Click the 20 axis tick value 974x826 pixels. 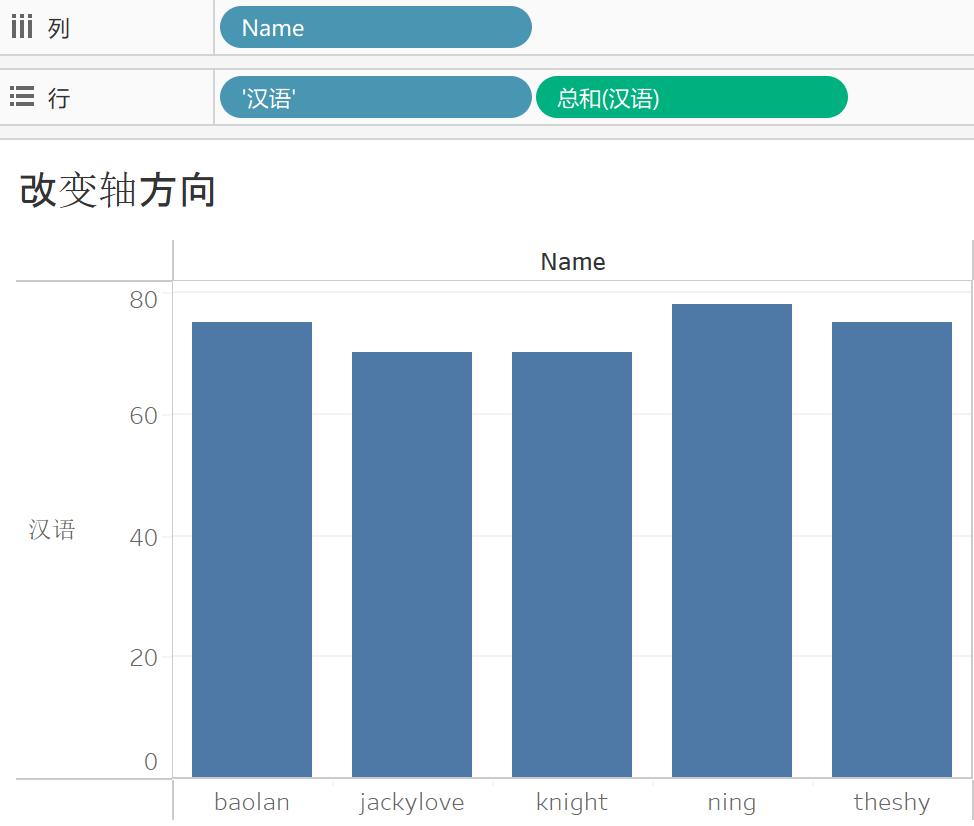[x=143, y=658]
